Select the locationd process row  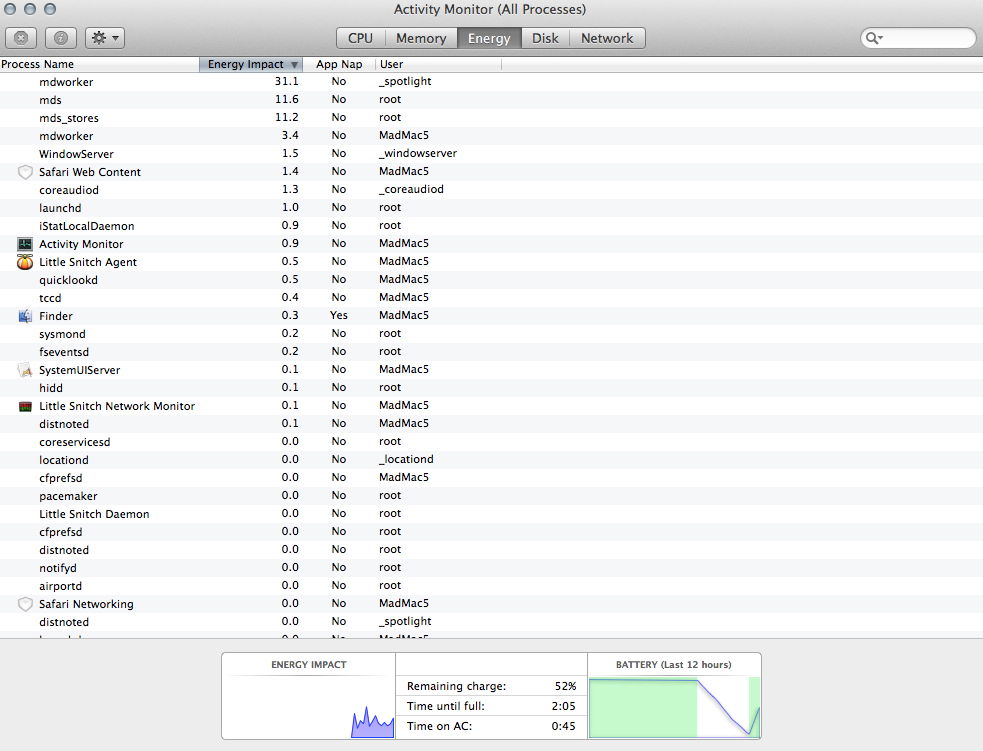tap(492, 460)
